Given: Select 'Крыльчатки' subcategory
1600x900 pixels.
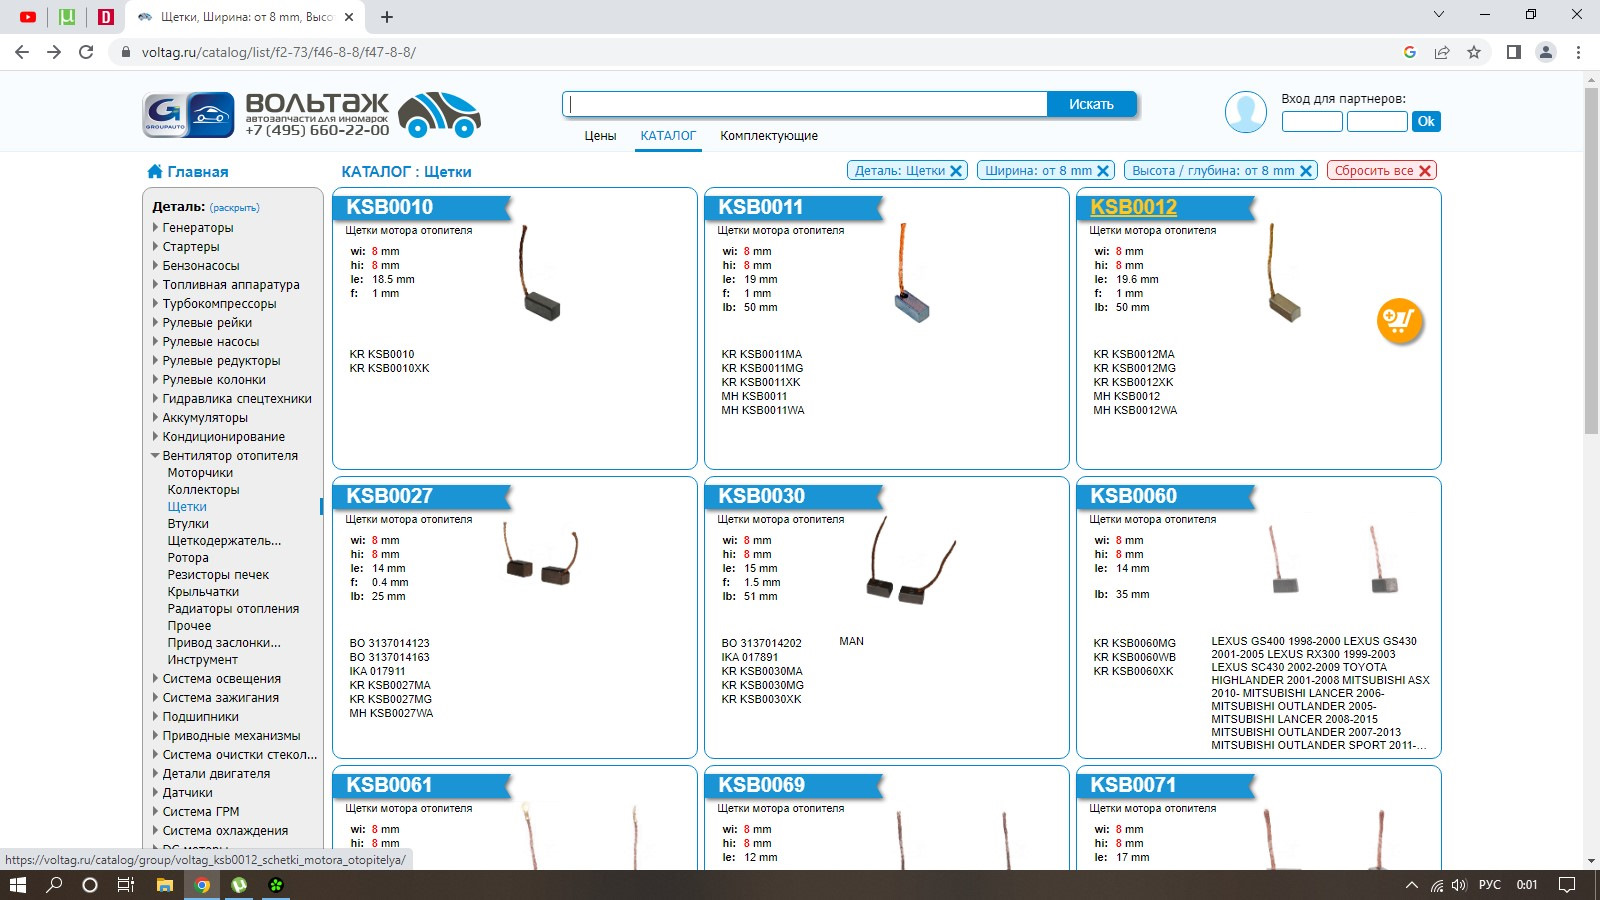Looking at the screenshot, I should point(203,592).
